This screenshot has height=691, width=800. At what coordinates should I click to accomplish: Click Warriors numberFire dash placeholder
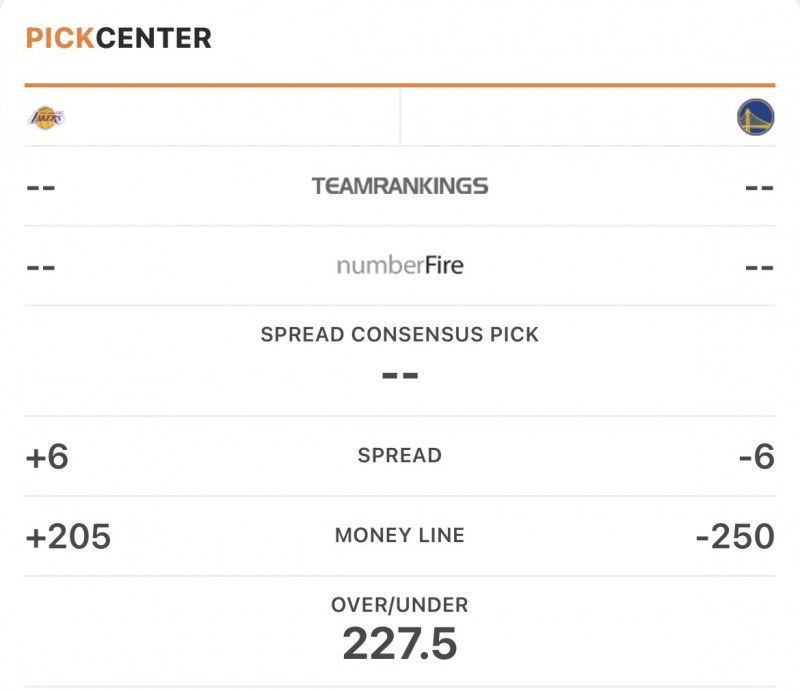tap(760, 267)
